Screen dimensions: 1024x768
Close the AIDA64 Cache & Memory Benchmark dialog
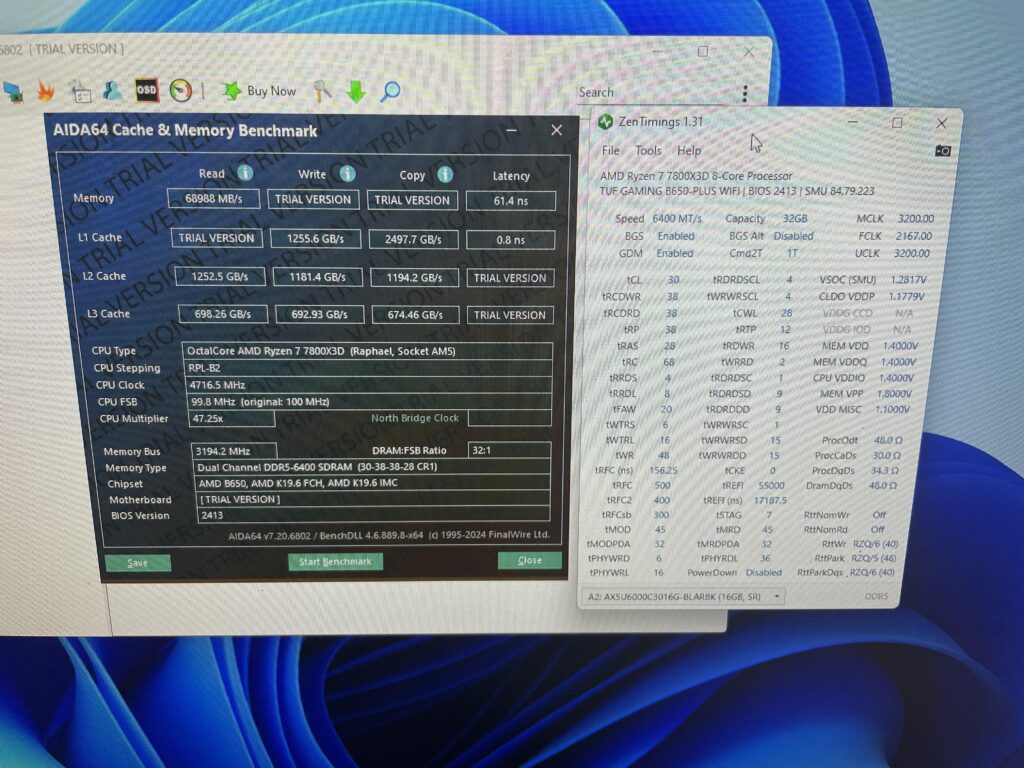pyautogui.click(x=556, y=130)
